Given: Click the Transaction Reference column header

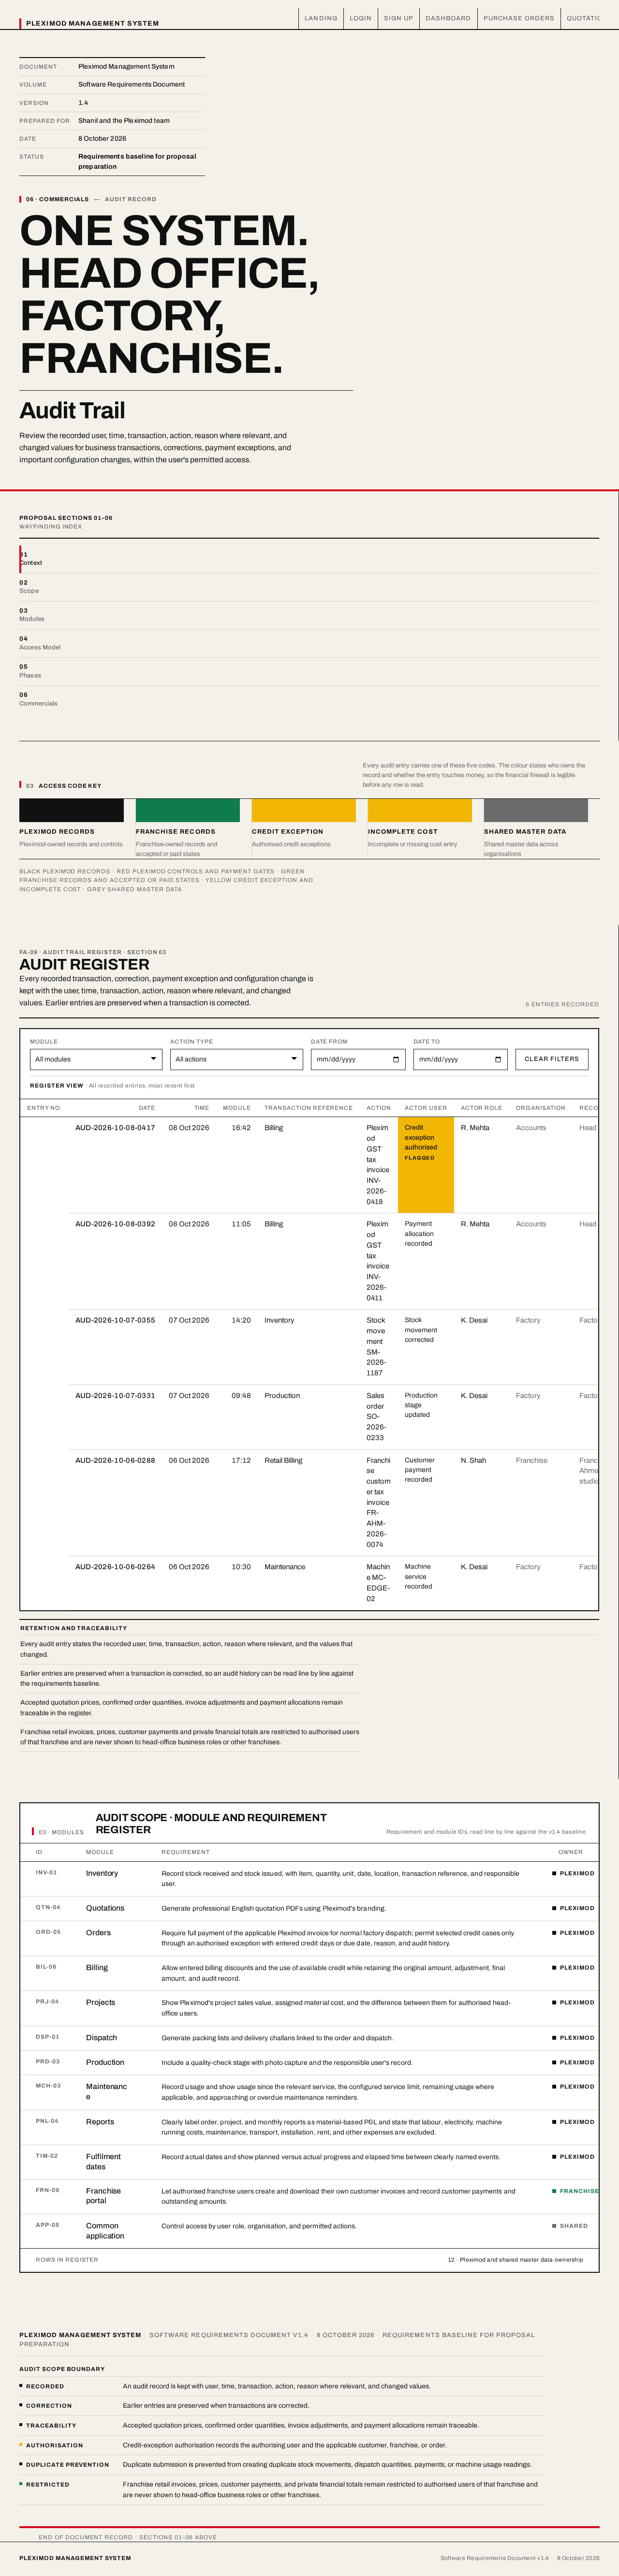Looking at the screenshot, I should (x=308, y=1108).
